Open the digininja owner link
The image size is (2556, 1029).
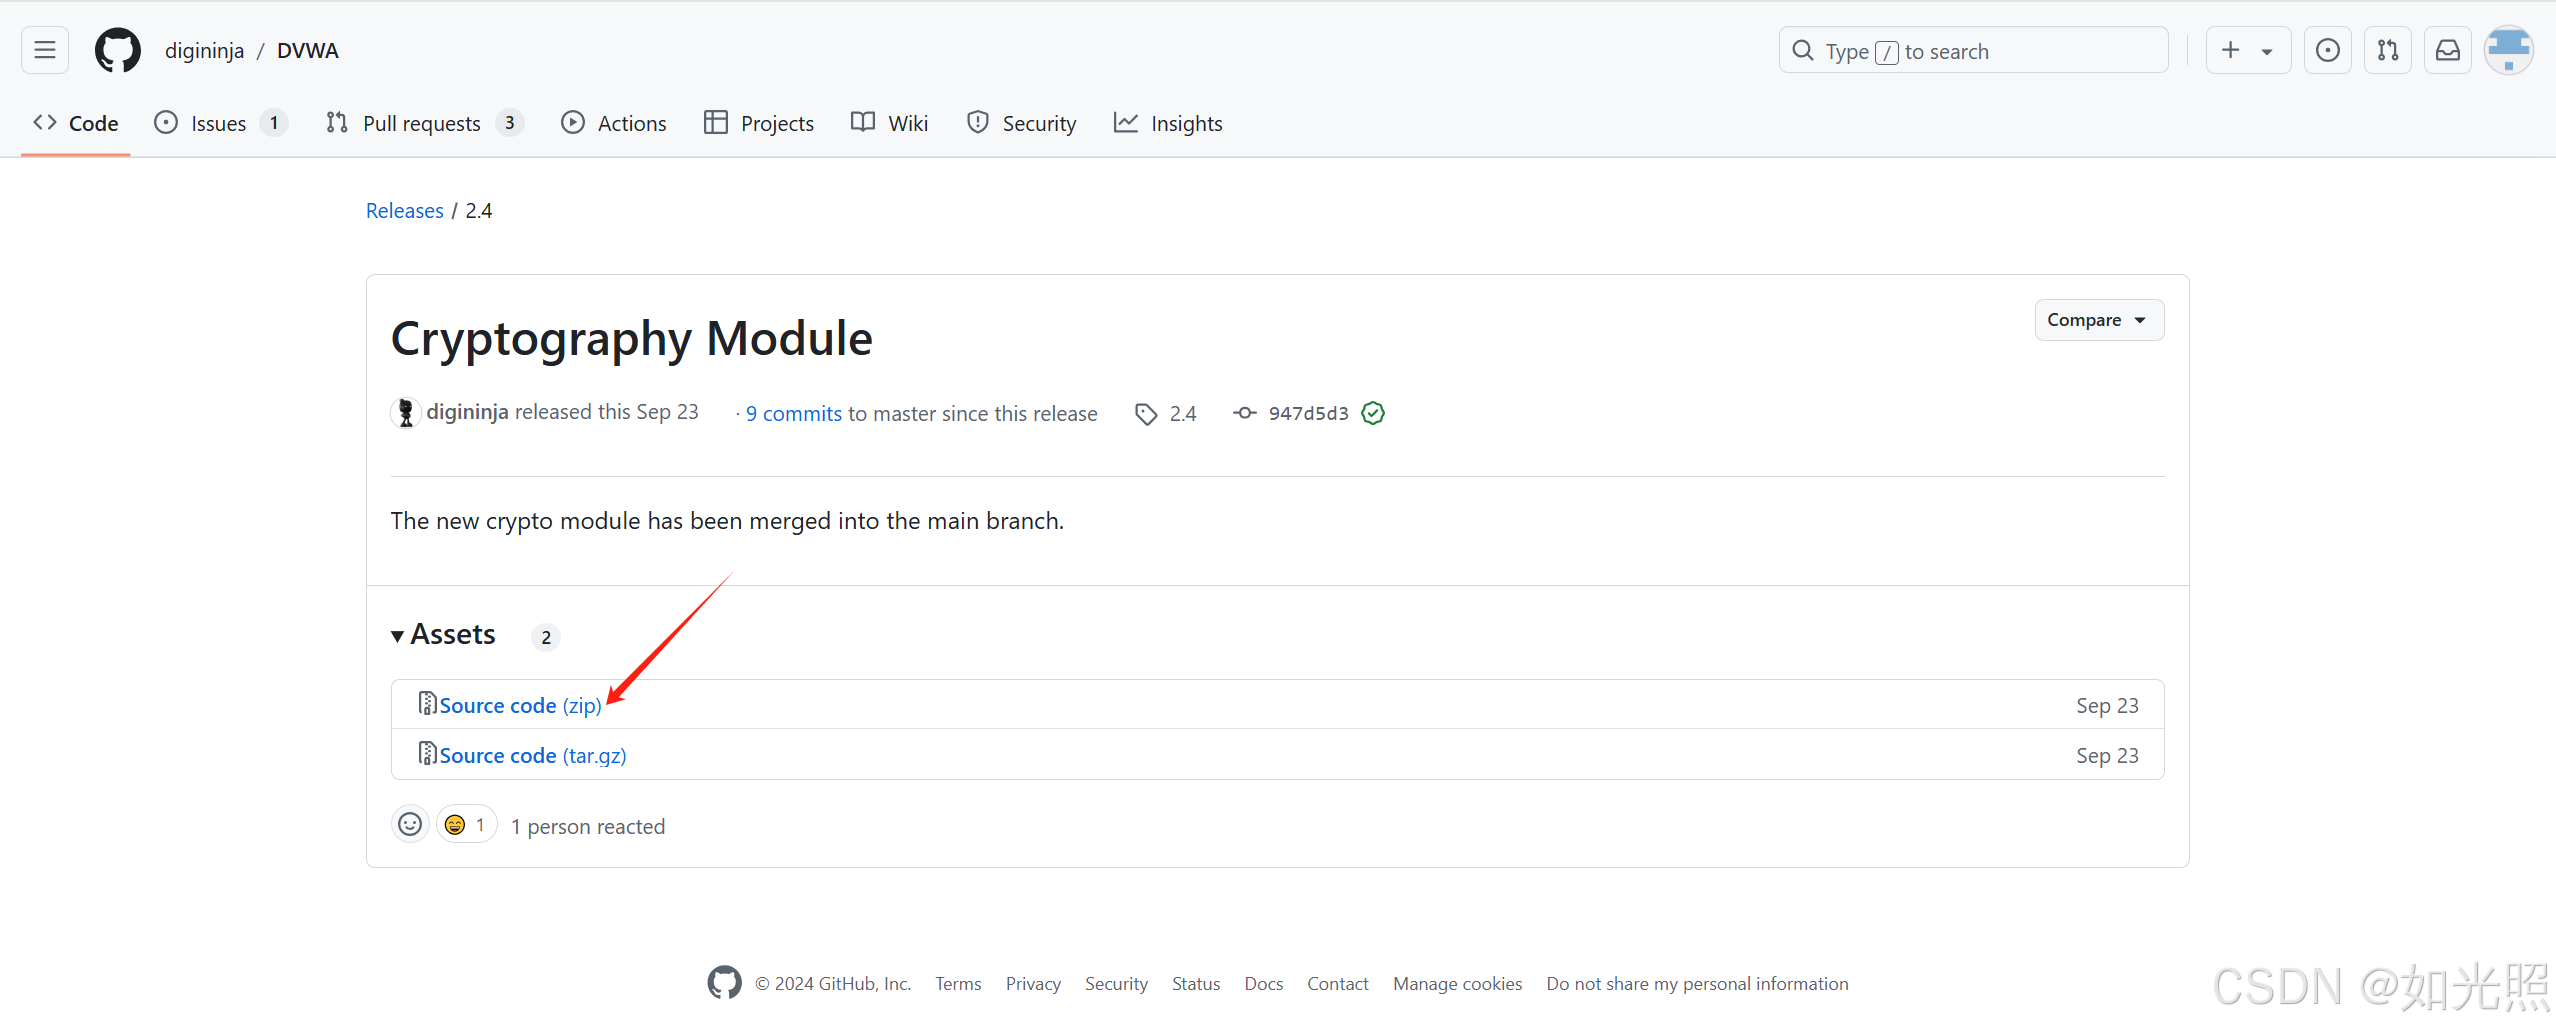tap(204, 51)
